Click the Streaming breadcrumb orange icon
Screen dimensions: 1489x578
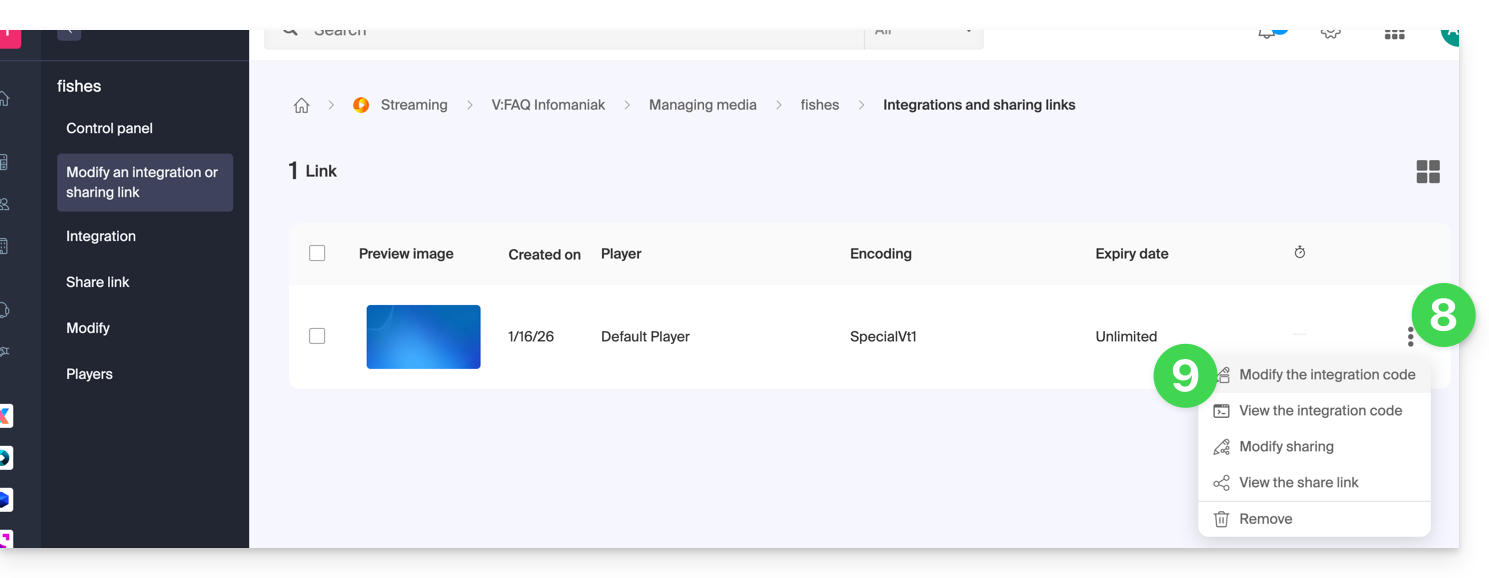(x=361, y=105)
